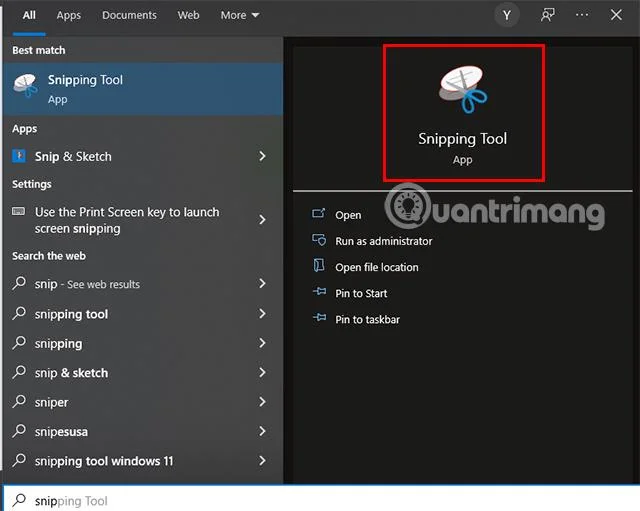Switch to the All tab
Viewport: 640px width, 511px height.
[29, 16]
